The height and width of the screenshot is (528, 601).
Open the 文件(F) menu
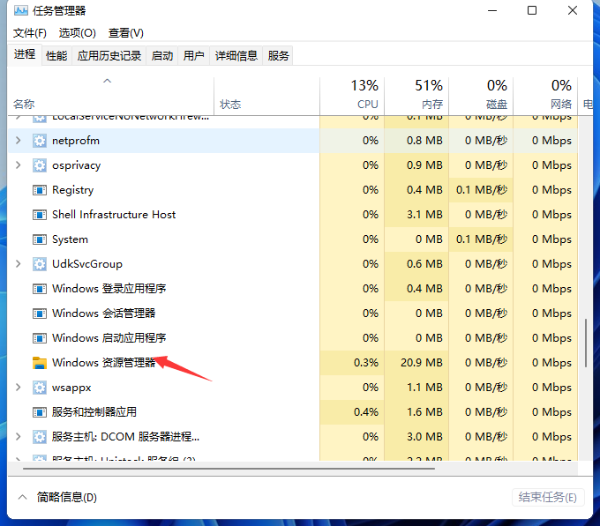coord(23,33)
